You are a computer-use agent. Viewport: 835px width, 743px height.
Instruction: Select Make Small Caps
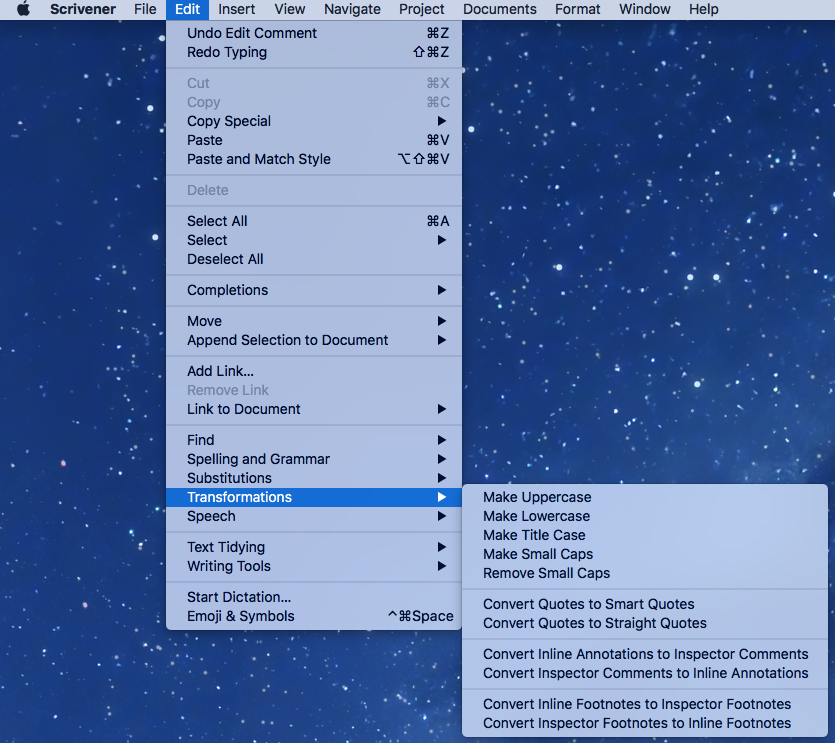(x=645, y=554)
